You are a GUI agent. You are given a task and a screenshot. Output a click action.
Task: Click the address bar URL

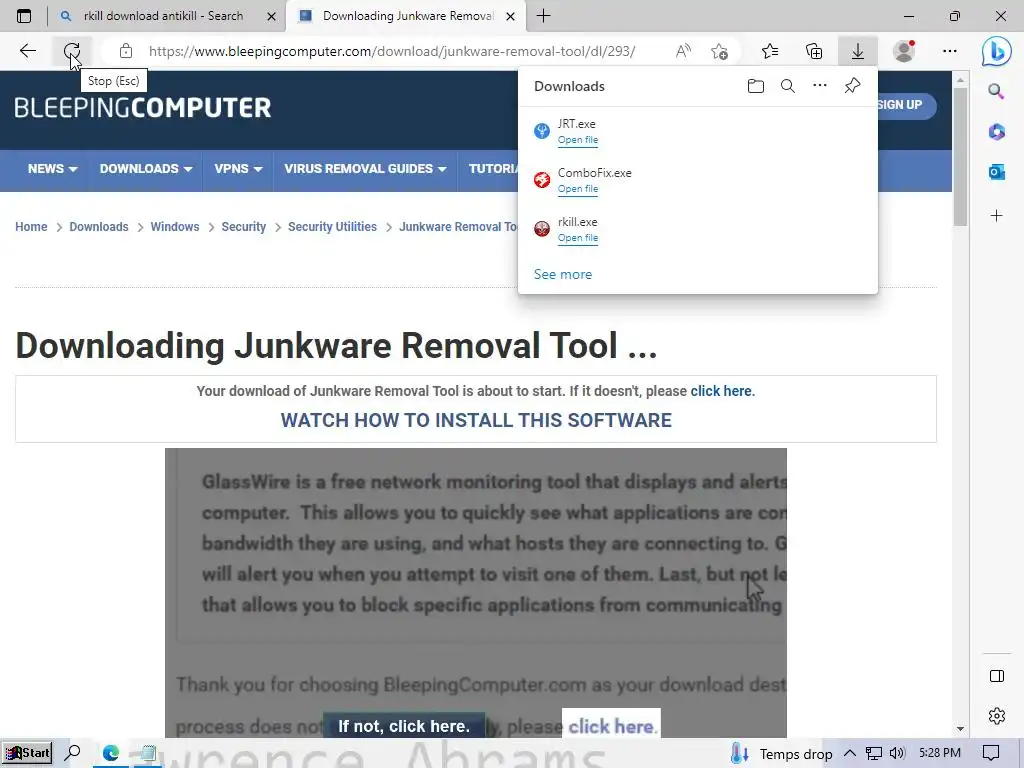tap(391, 51)
